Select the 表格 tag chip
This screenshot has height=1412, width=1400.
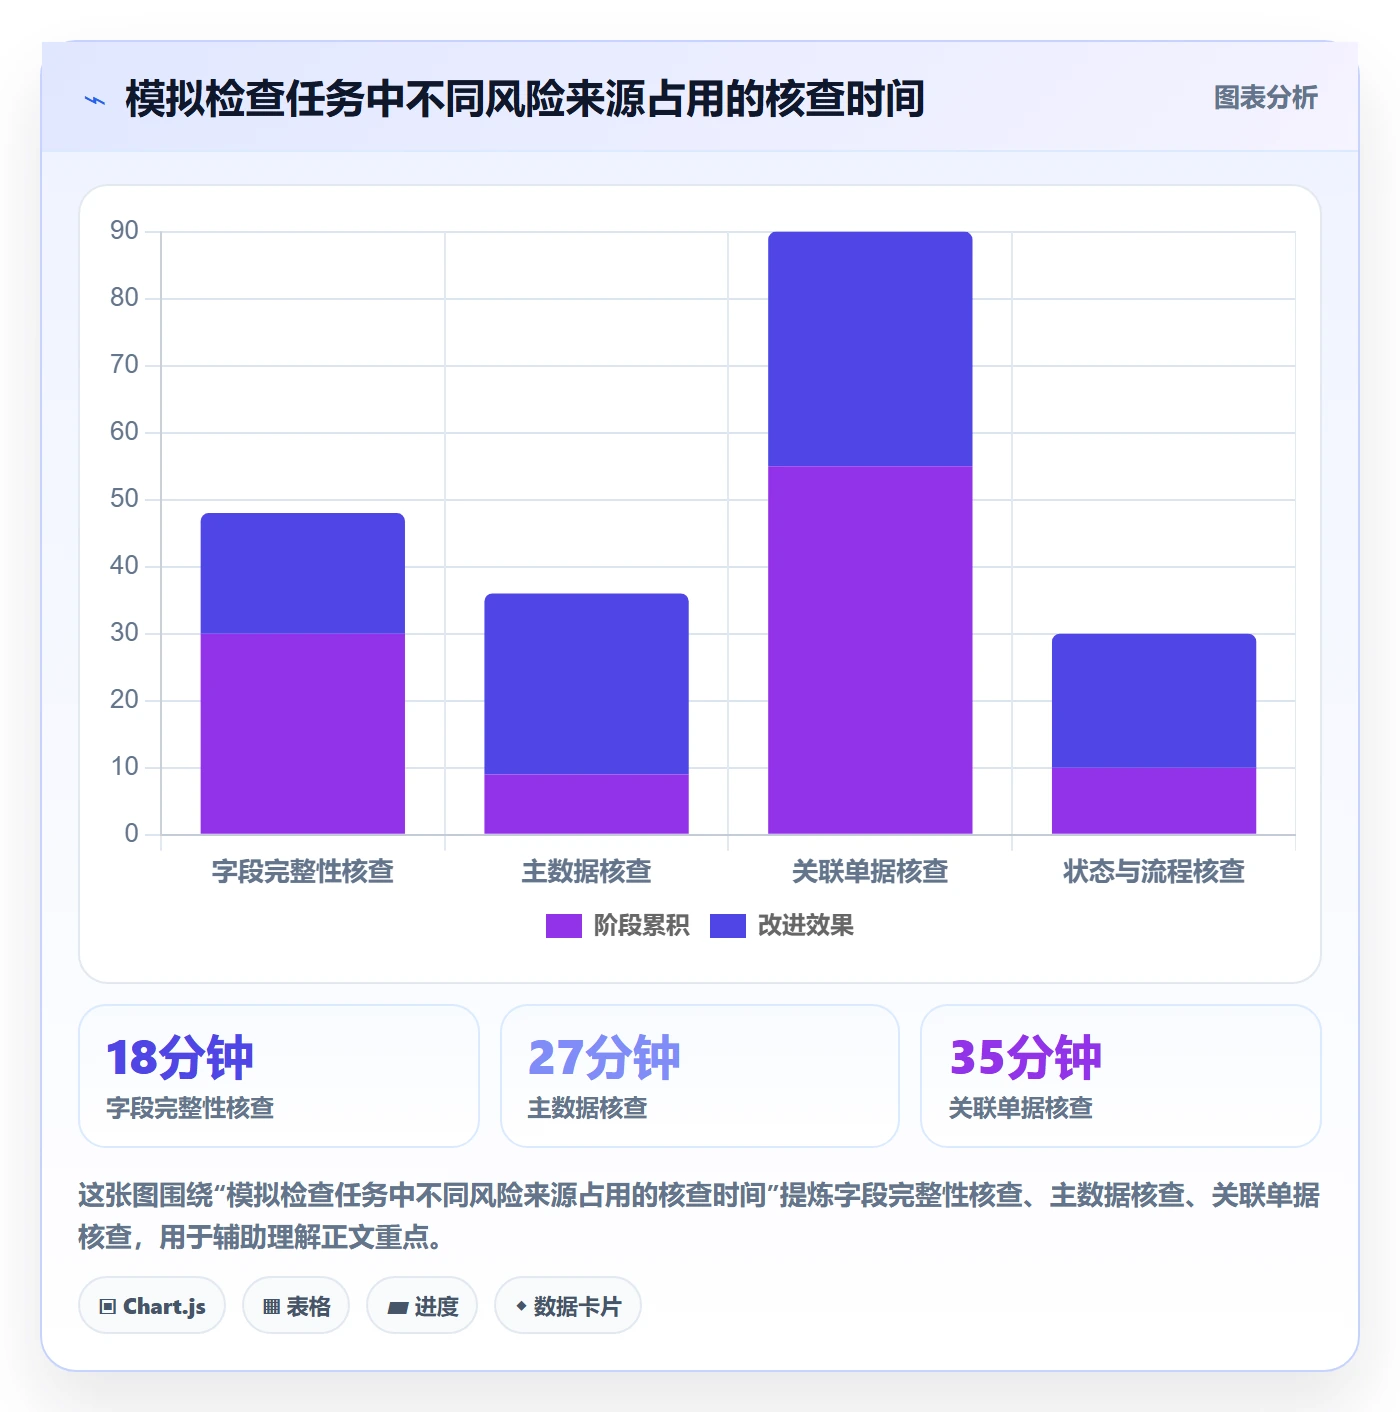(296, 1305)
